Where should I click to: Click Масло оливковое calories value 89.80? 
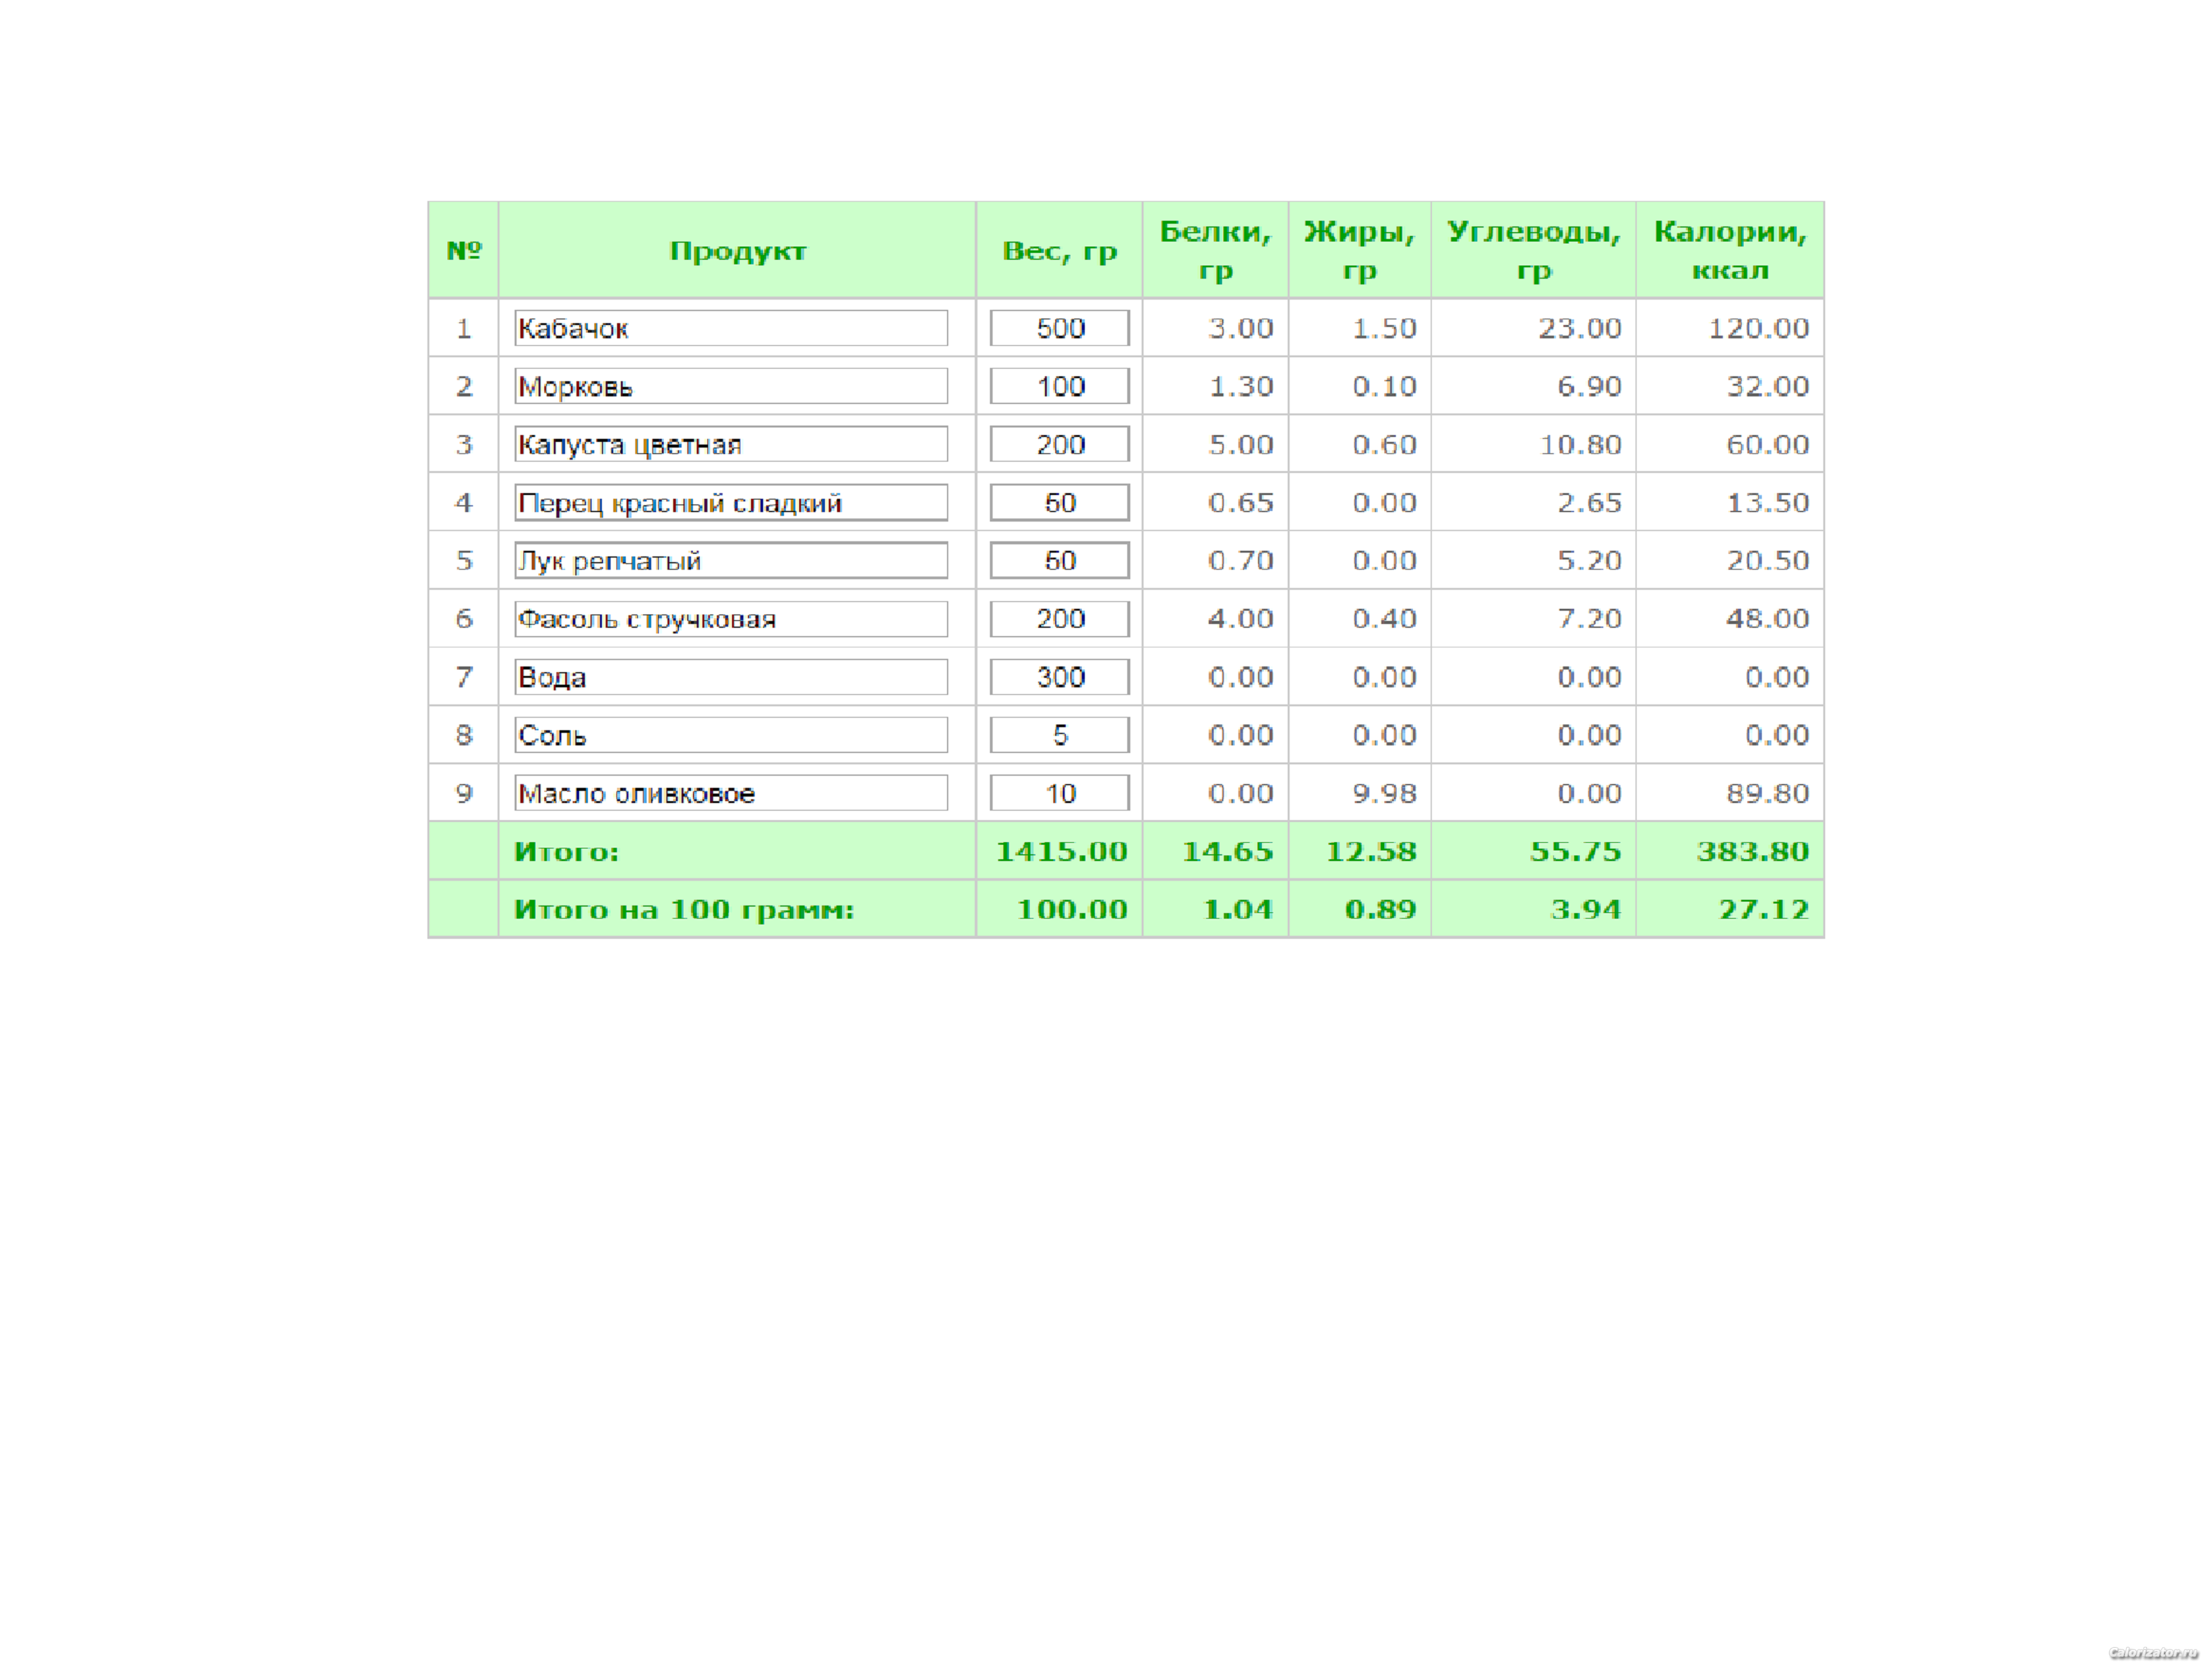(x=1768, y=793)
